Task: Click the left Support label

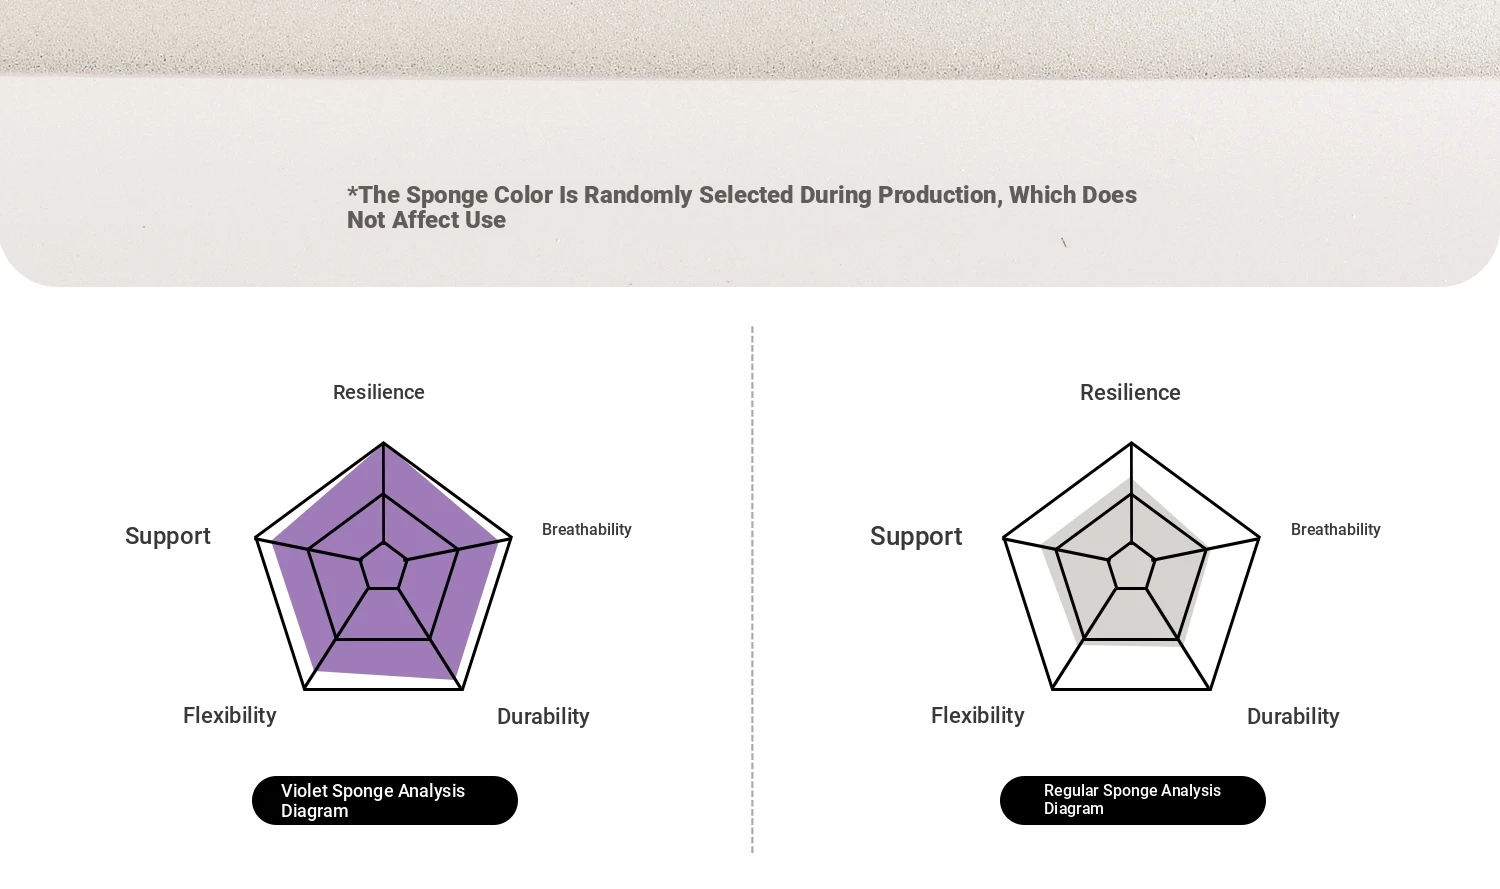Action: click(x=168, y=536)
